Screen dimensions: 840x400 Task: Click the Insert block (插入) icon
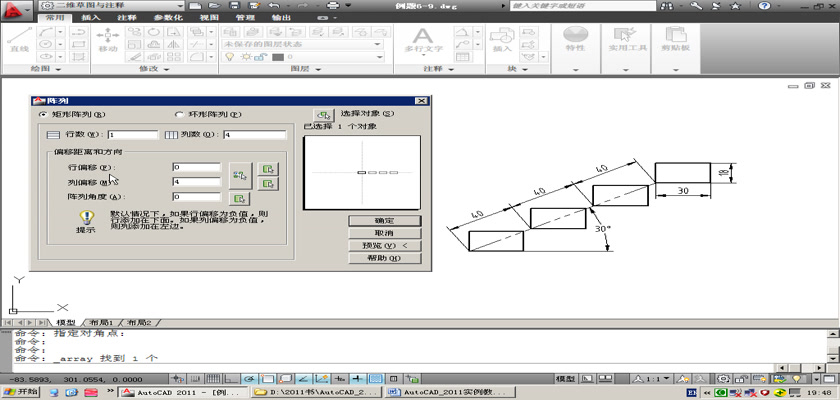coord(502,41)
